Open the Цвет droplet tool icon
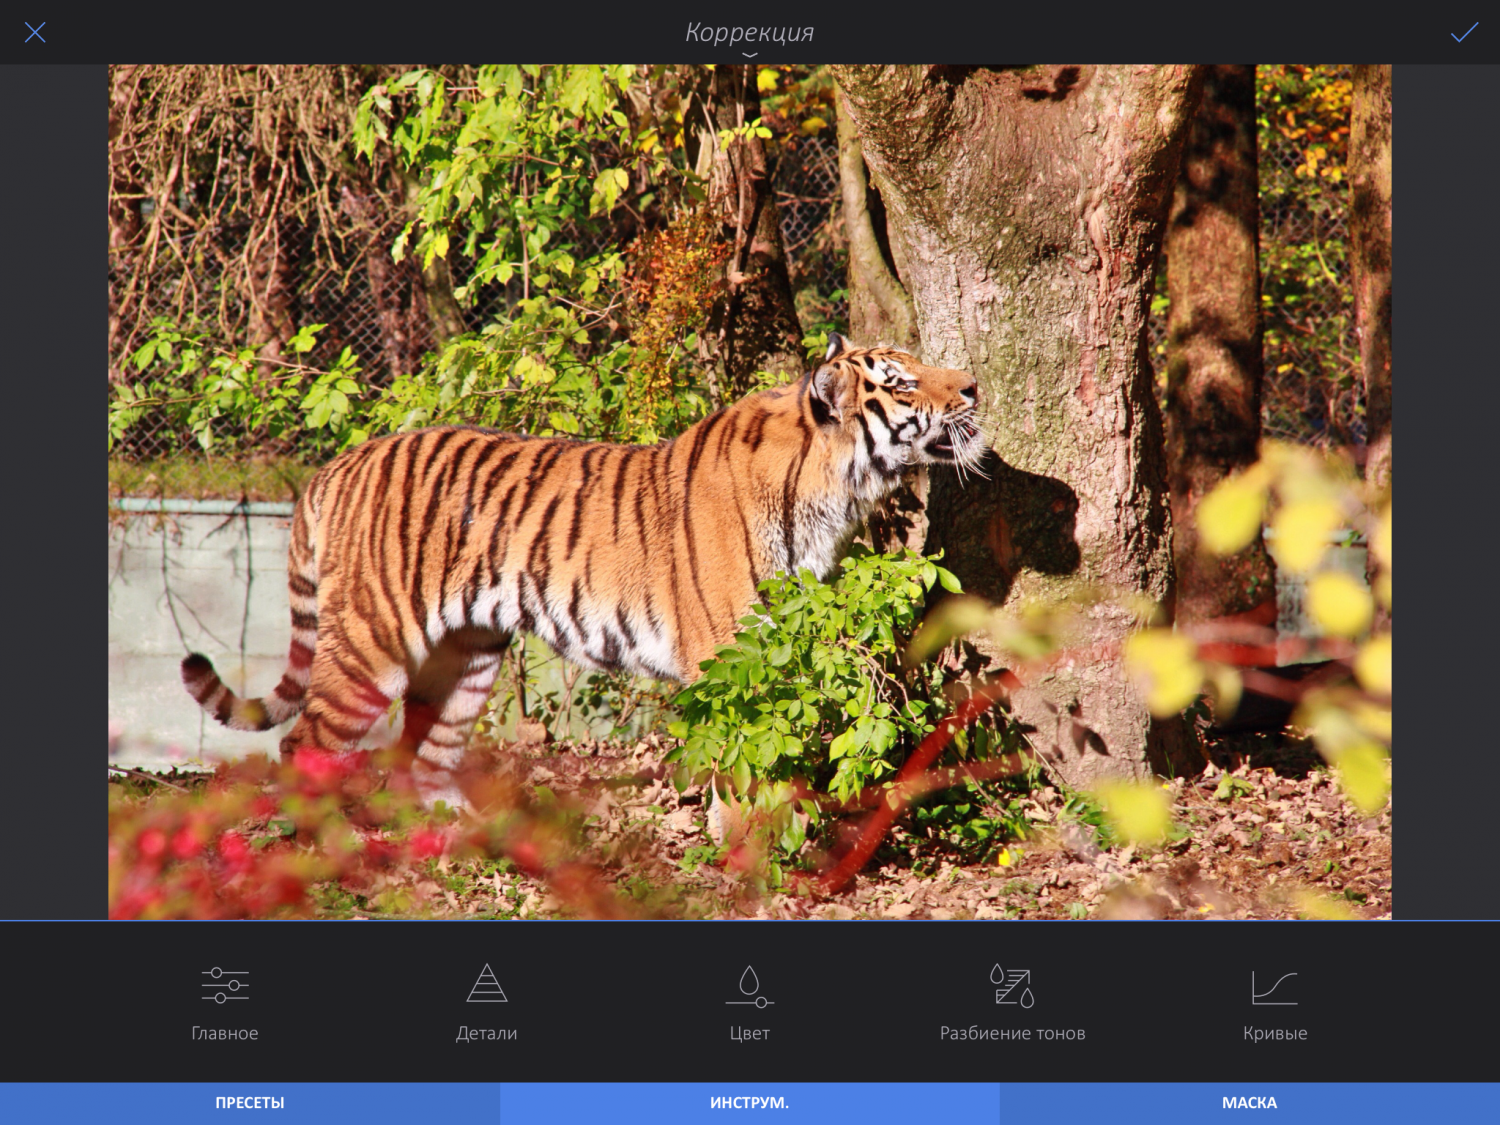The height and width of the screenshot is (1125, 1500). tap(750, 986)
